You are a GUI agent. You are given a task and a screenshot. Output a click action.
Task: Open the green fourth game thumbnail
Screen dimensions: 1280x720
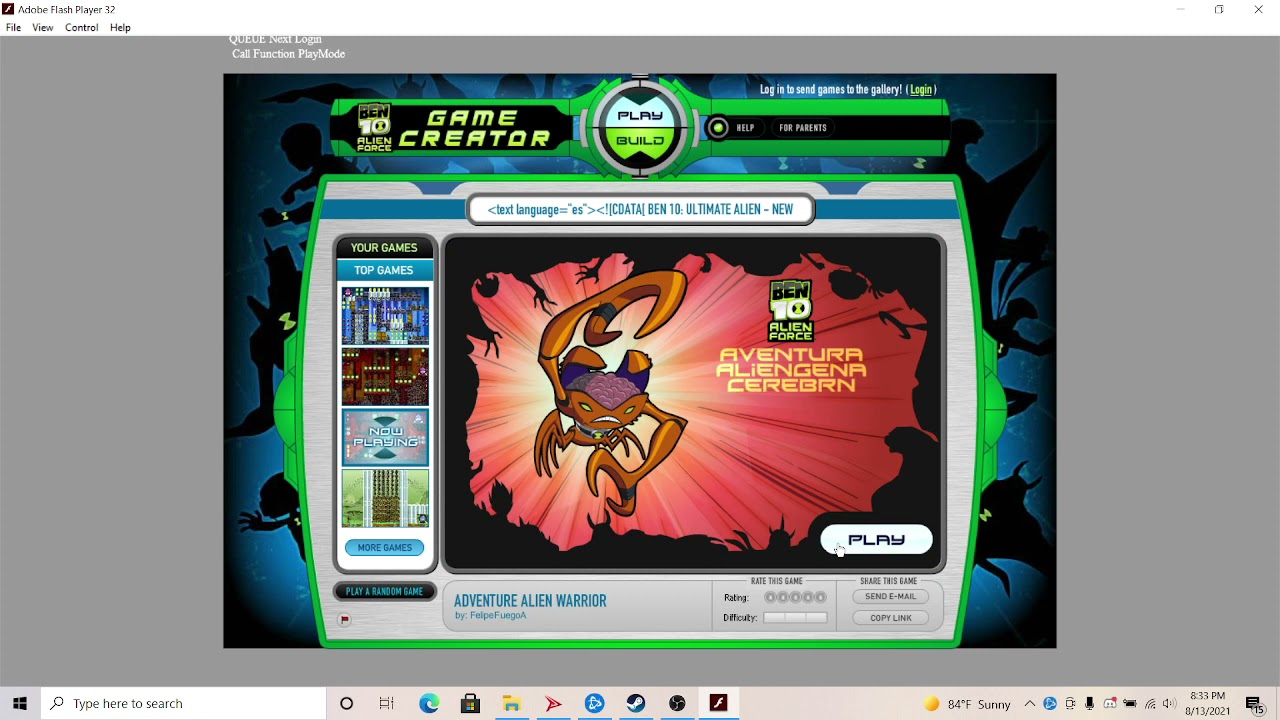click(385, 498)
